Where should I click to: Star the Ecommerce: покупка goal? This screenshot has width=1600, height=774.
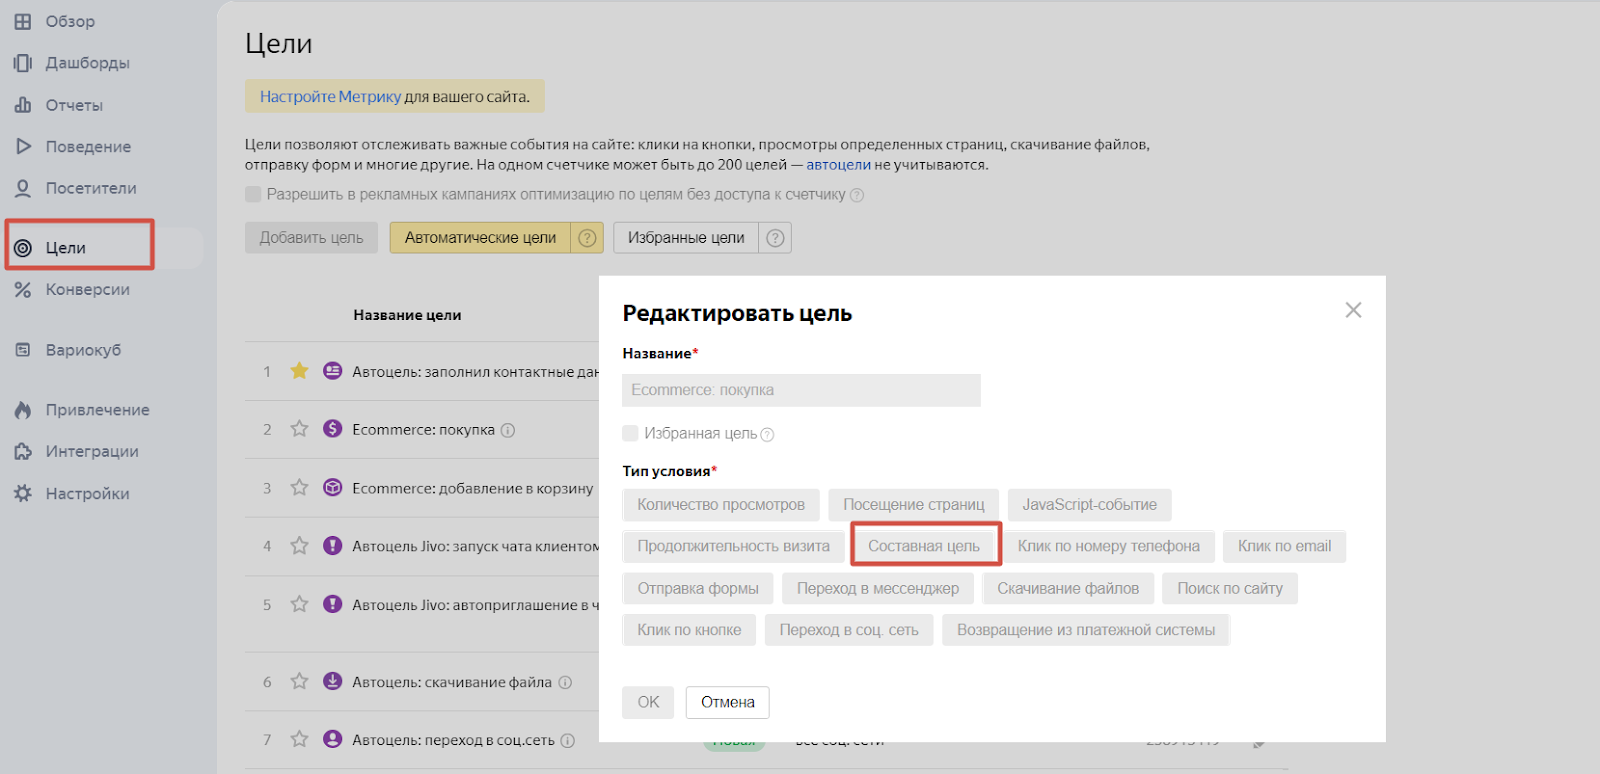click(x=299, y=429)
